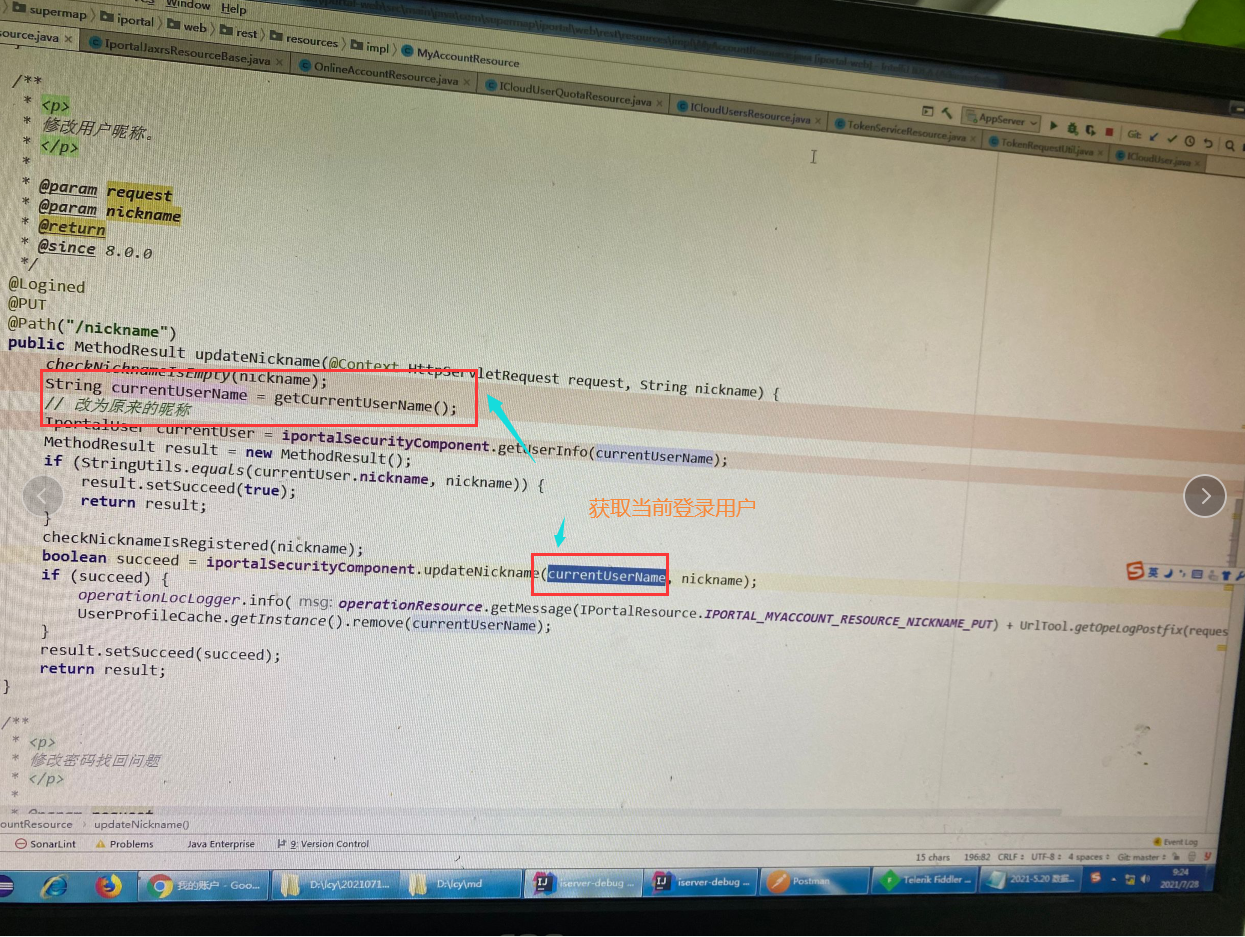Open the UTF-8 encoding selector in status bar

(1045, 857)
